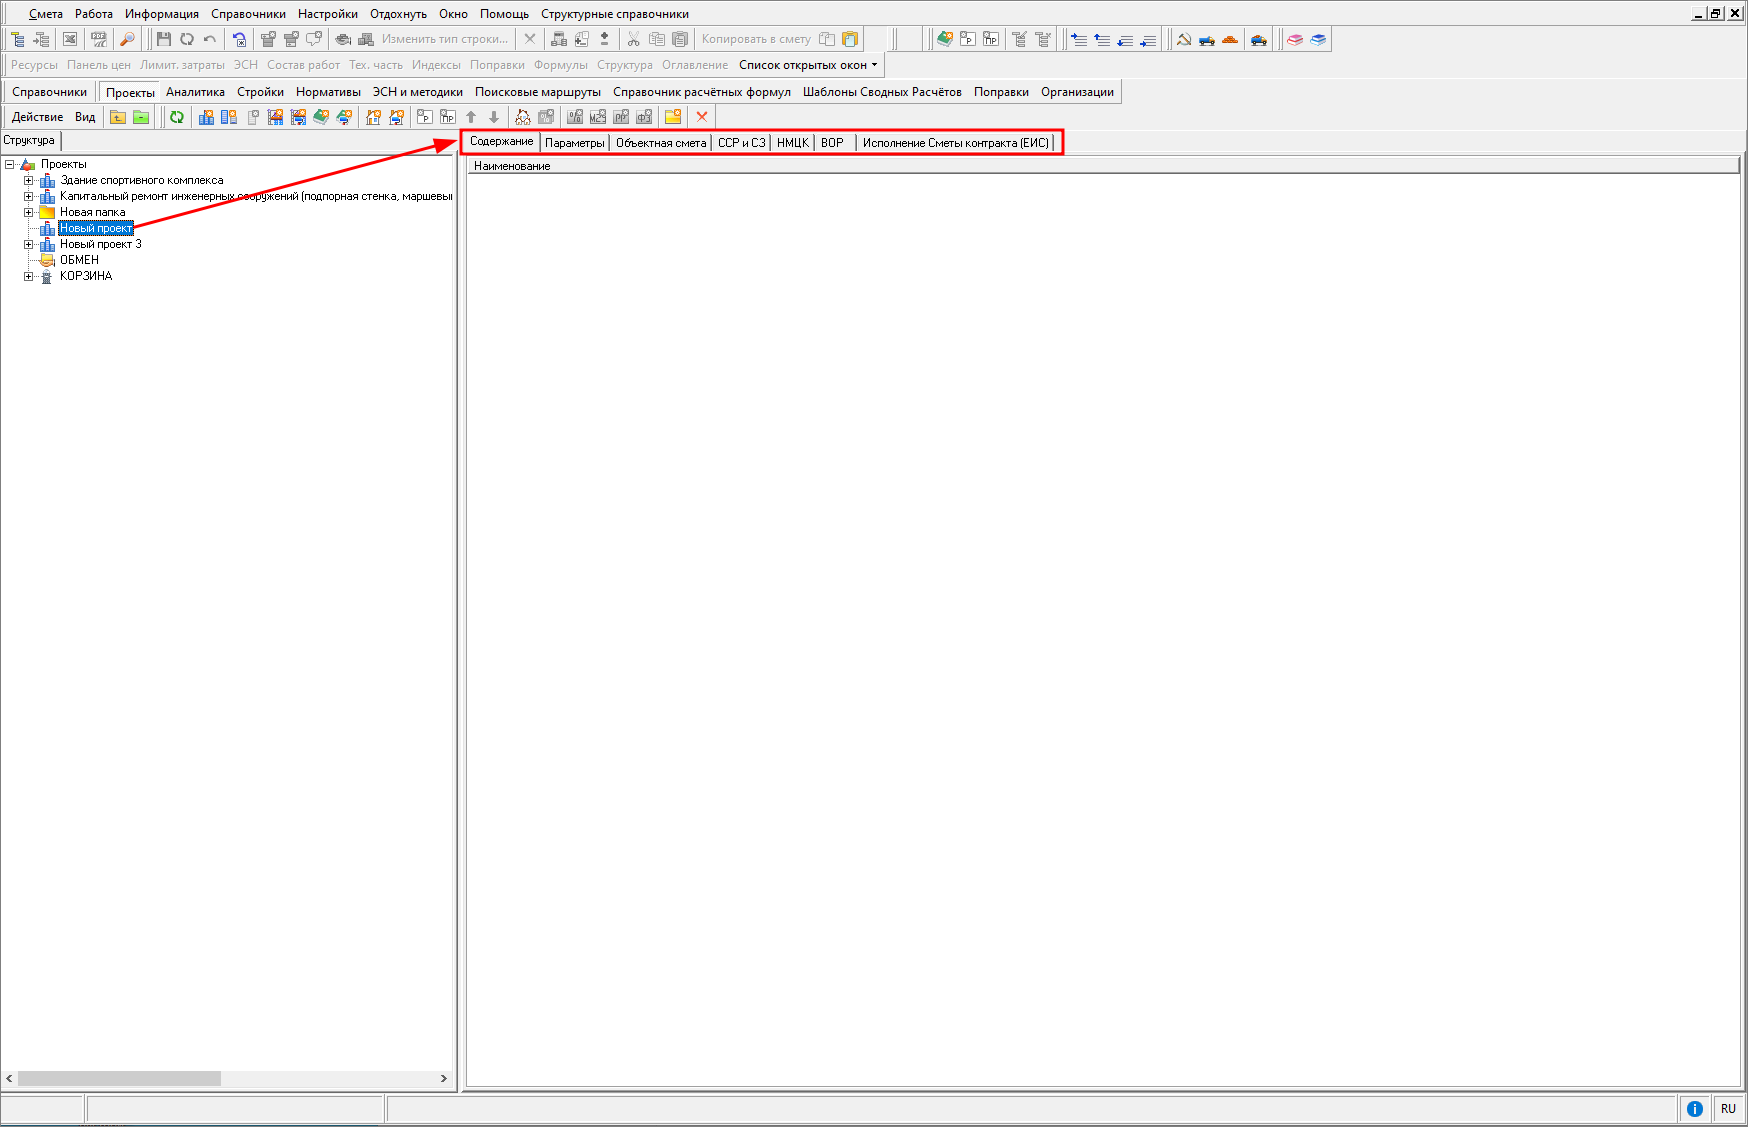
Task: Click the magnifying glass search icon
Action: [127, 39]
